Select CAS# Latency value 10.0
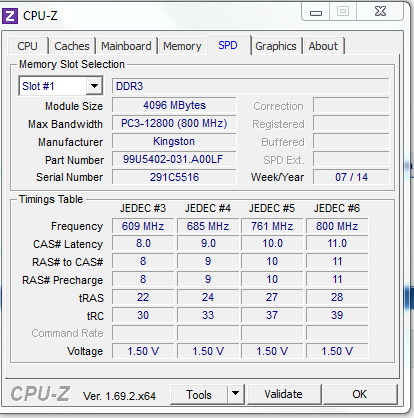 click(x=272, y=243)
